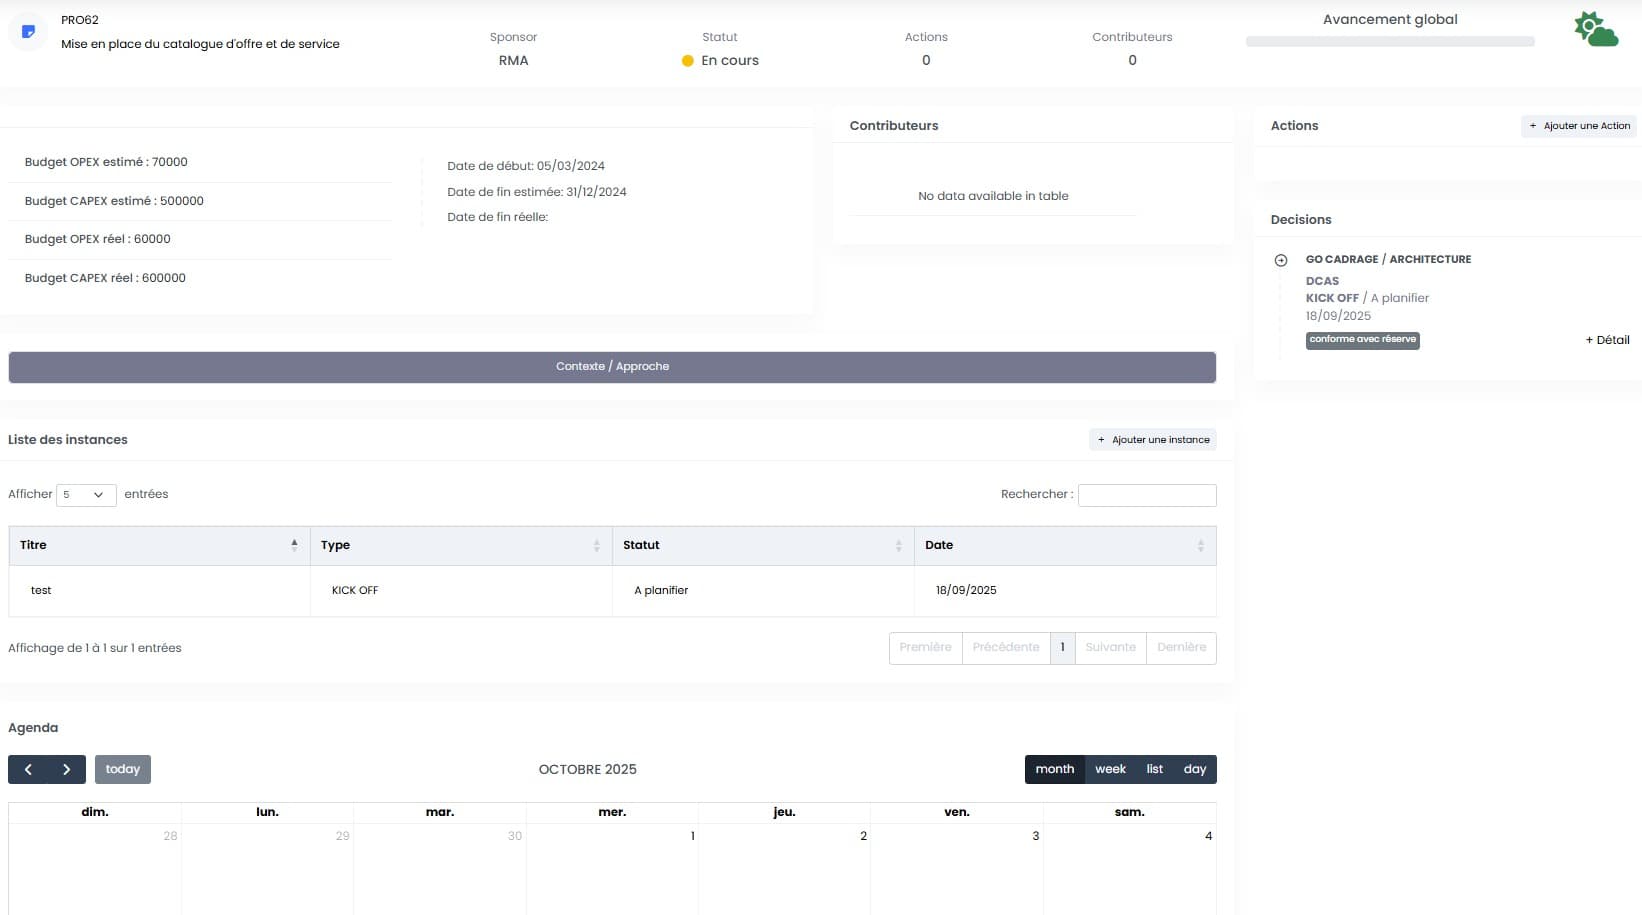Sort the table by Date column arrows

[x=1200, y=545]
